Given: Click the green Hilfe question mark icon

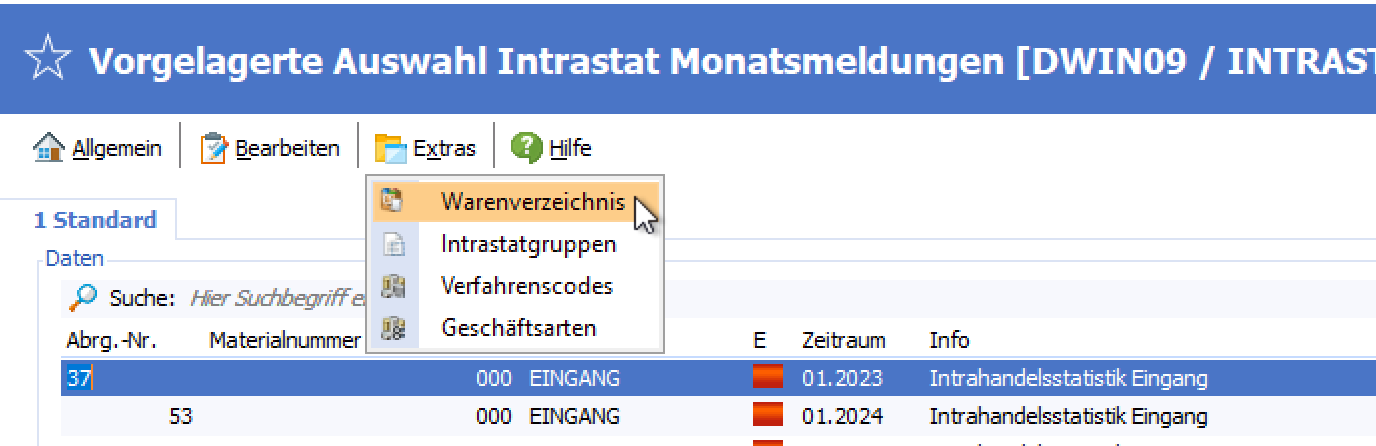Looking at the screenshot, I should pyautogui.click(x=526, y=148).
